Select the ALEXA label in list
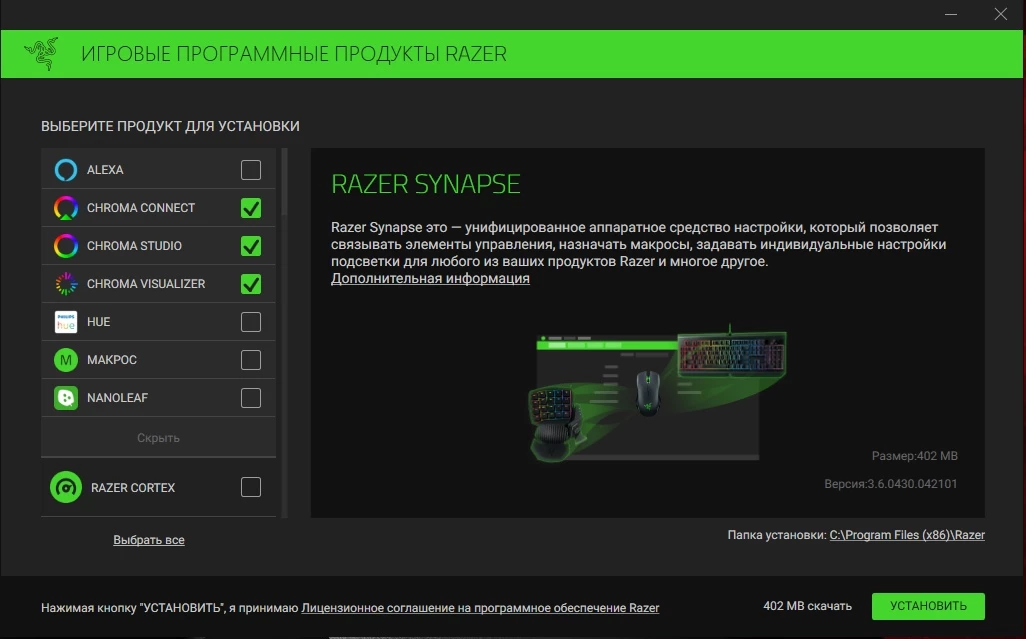 [x=105, y=170]
